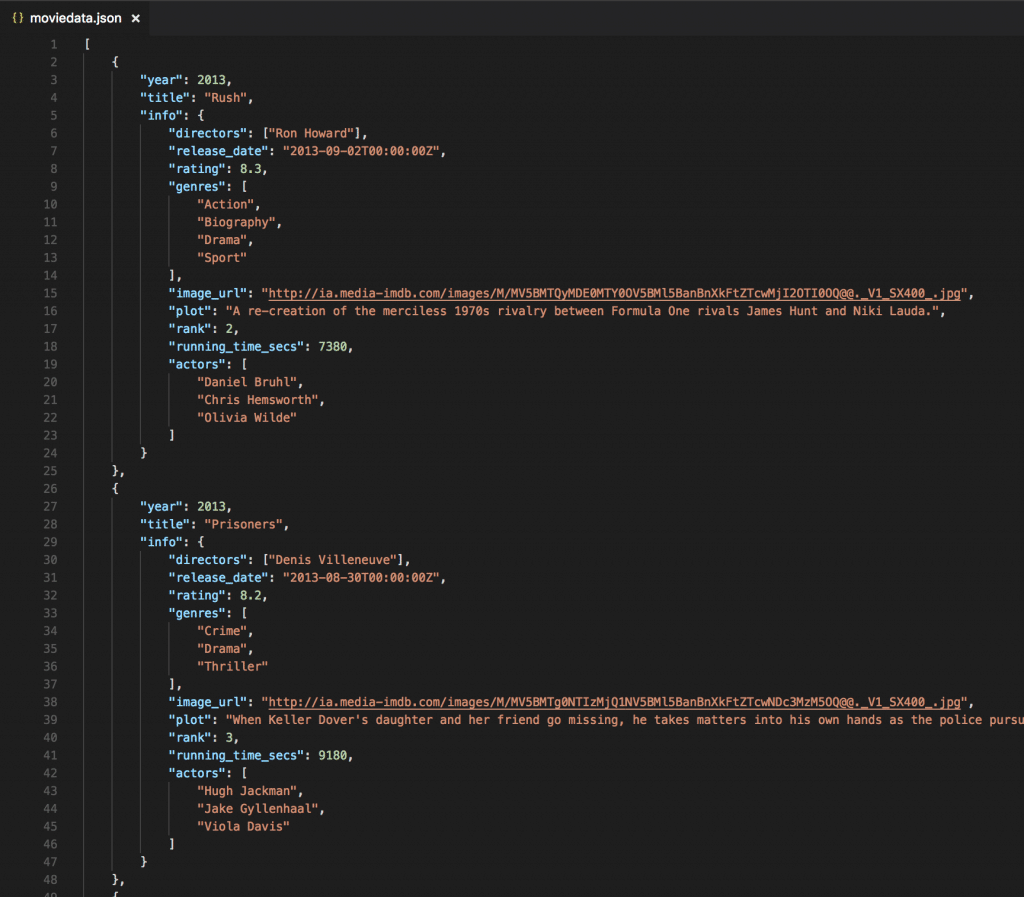Click release date "2013-09-02T00:00:00Z"
1024x897 pixels.
(x=361, y=151)
